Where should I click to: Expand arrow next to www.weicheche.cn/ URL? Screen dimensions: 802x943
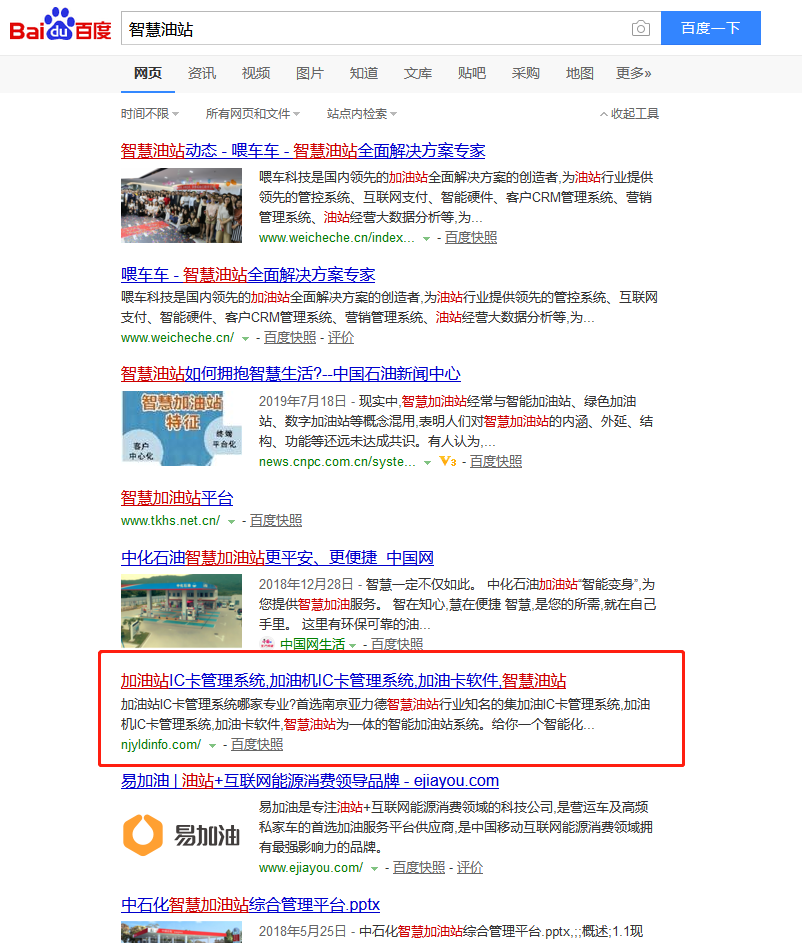[x=245, y=339]
